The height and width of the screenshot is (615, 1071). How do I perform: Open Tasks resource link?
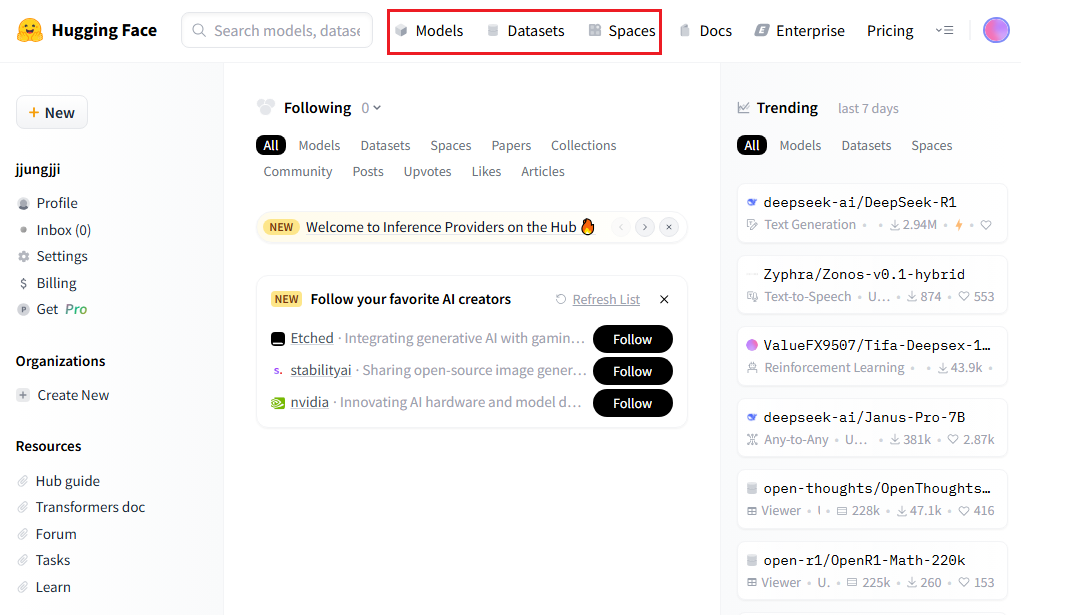[x=44, y=560]
